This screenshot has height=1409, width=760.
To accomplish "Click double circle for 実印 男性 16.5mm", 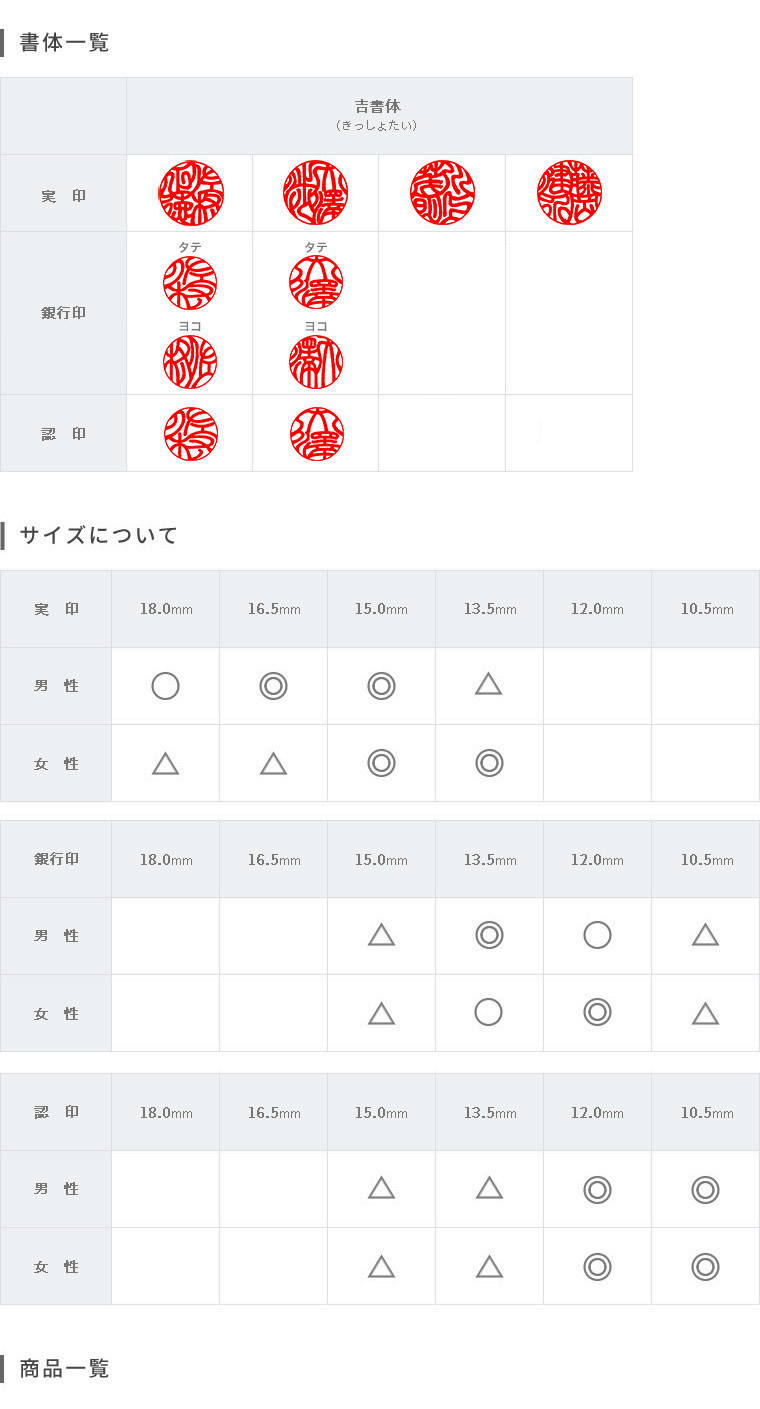I will (x=273, y=686).
